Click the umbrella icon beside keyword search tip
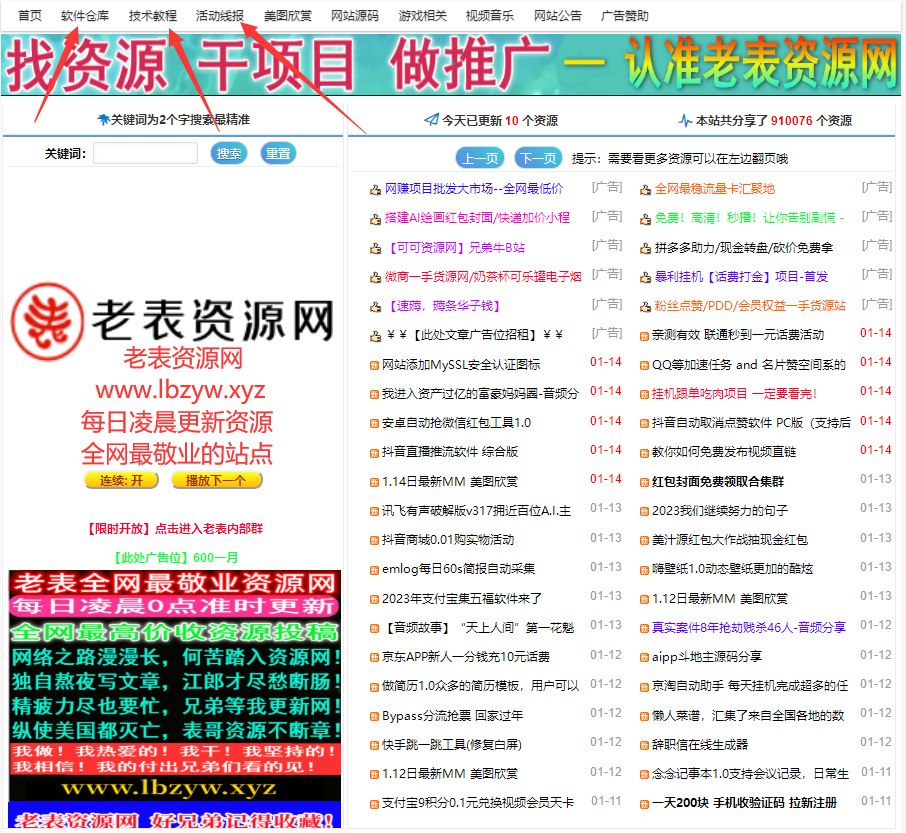The height and width of the screenshot is (833, 906). 103,120
